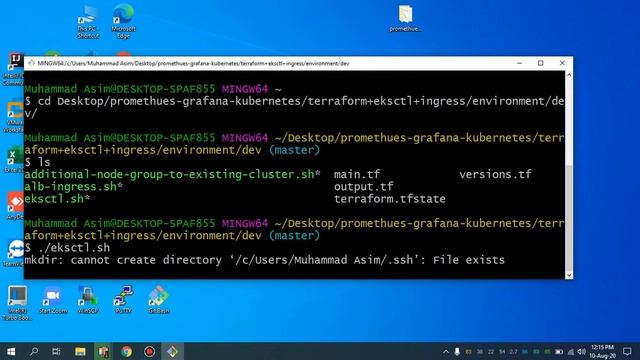Click the red record app in taskbar
The width and height of the screenshot is (640, 360).
[149, 351]
